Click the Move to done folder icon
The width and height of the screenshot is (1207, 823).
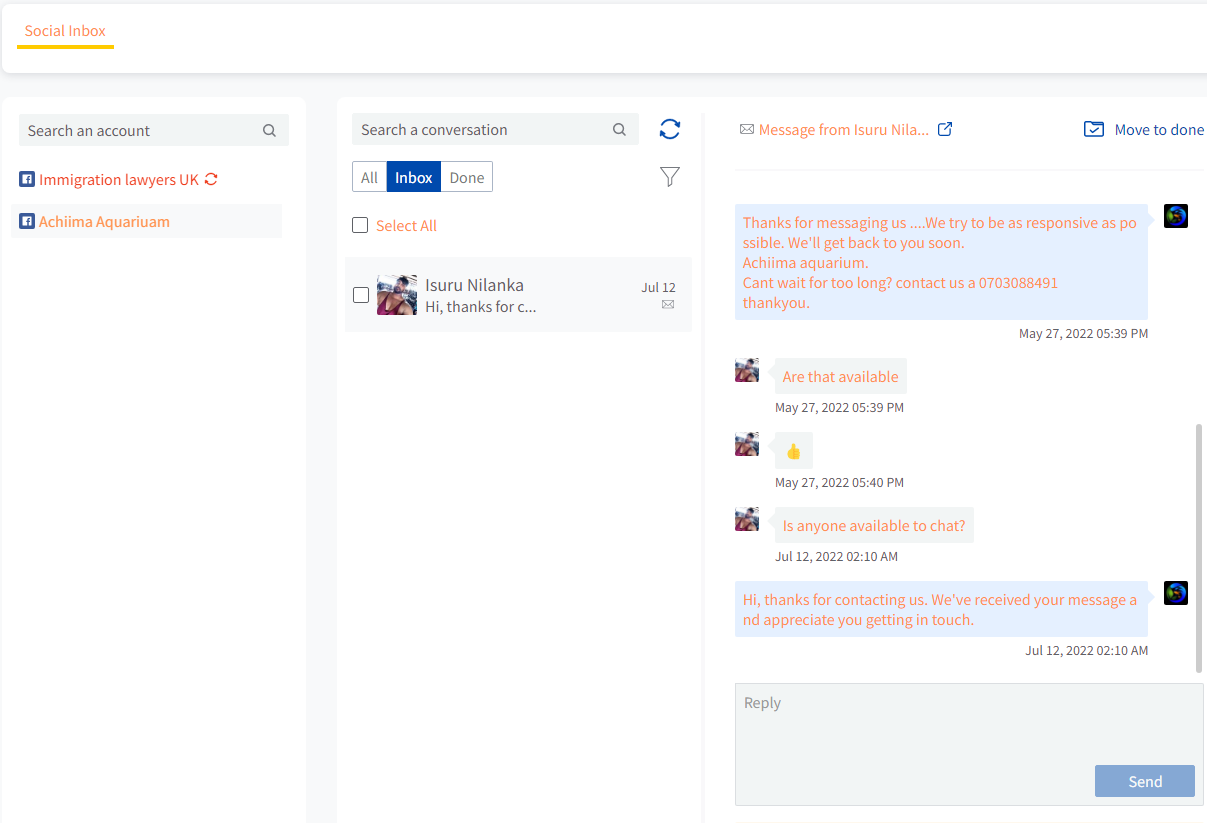tap(1094, 130)
